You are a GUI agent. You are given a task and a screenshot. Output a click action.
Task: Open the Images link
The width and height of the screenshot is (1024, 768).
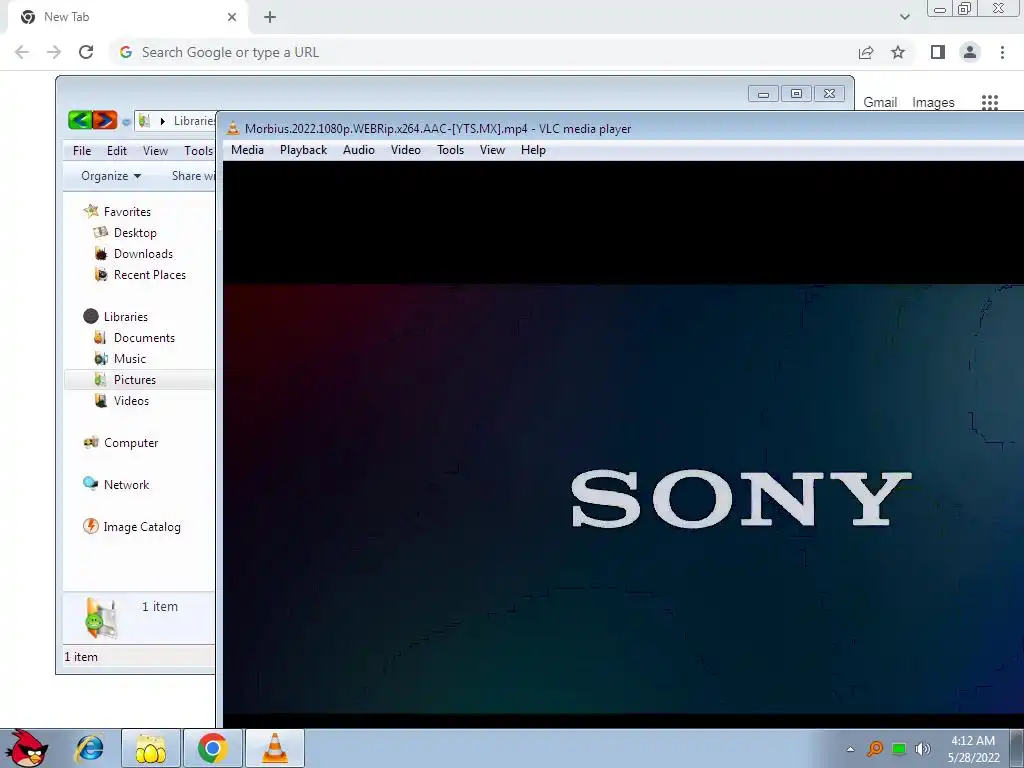[933, 103]
